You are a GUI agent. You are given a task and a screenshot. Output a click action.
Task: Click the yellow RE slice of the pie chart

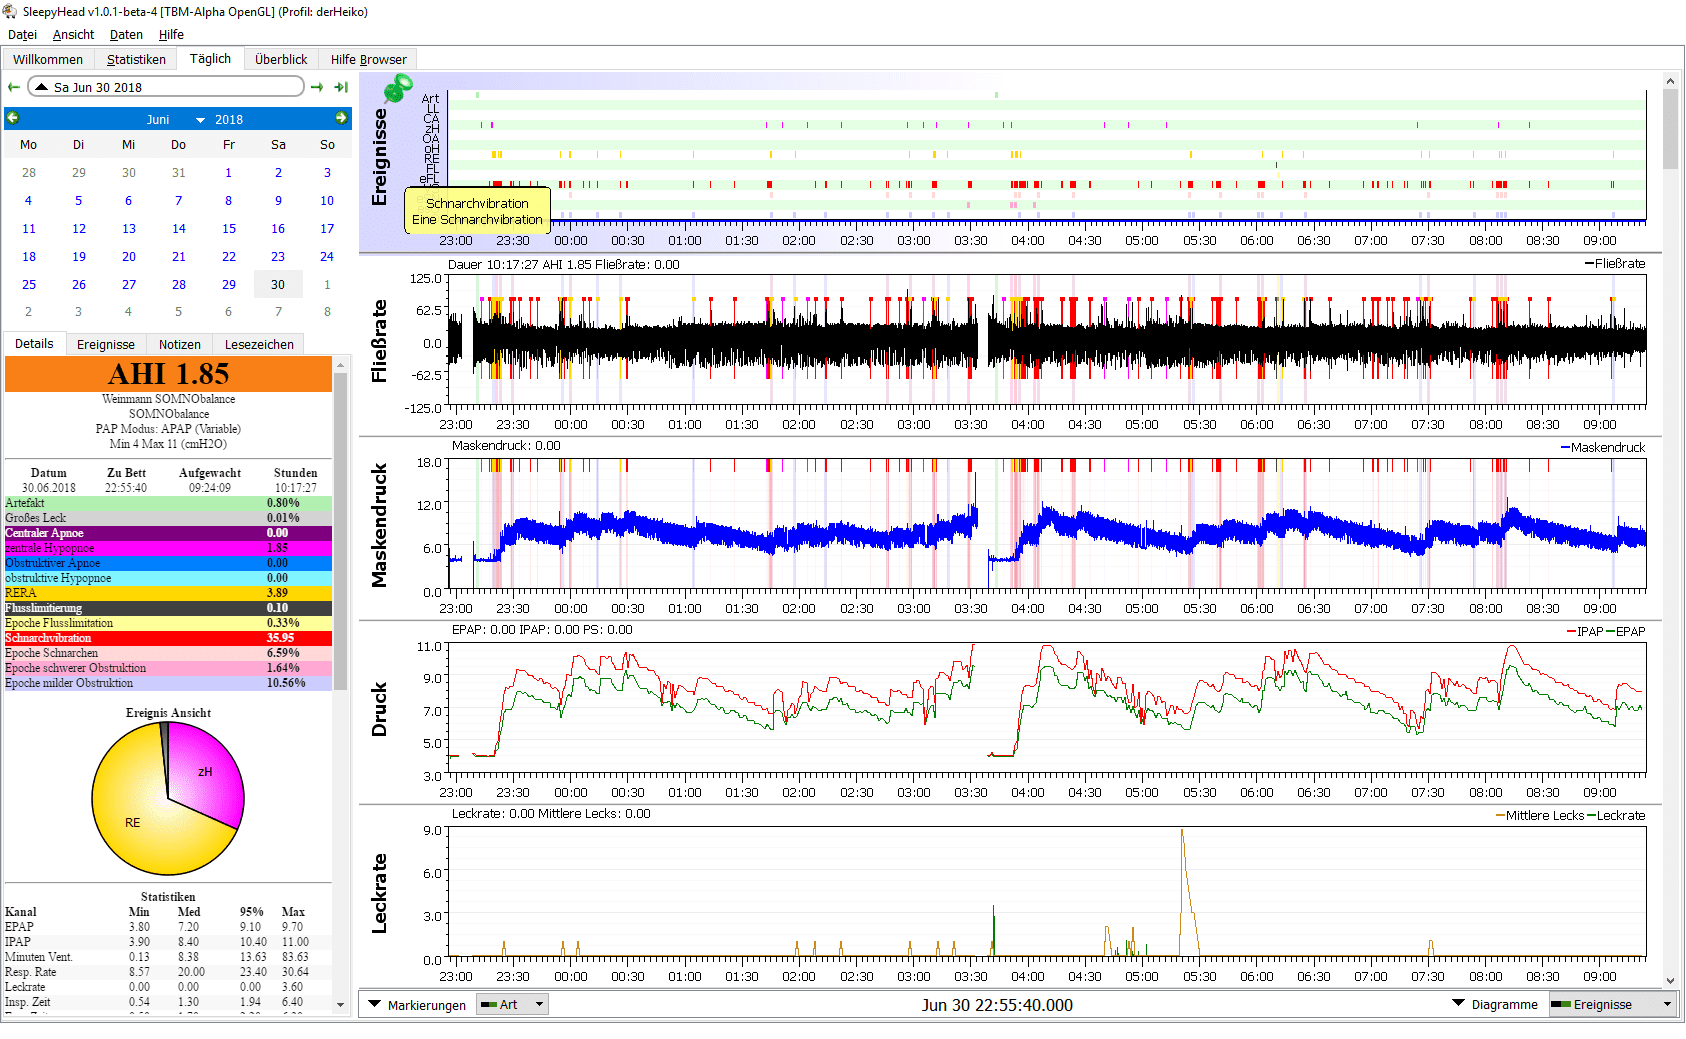click(132, 822)
